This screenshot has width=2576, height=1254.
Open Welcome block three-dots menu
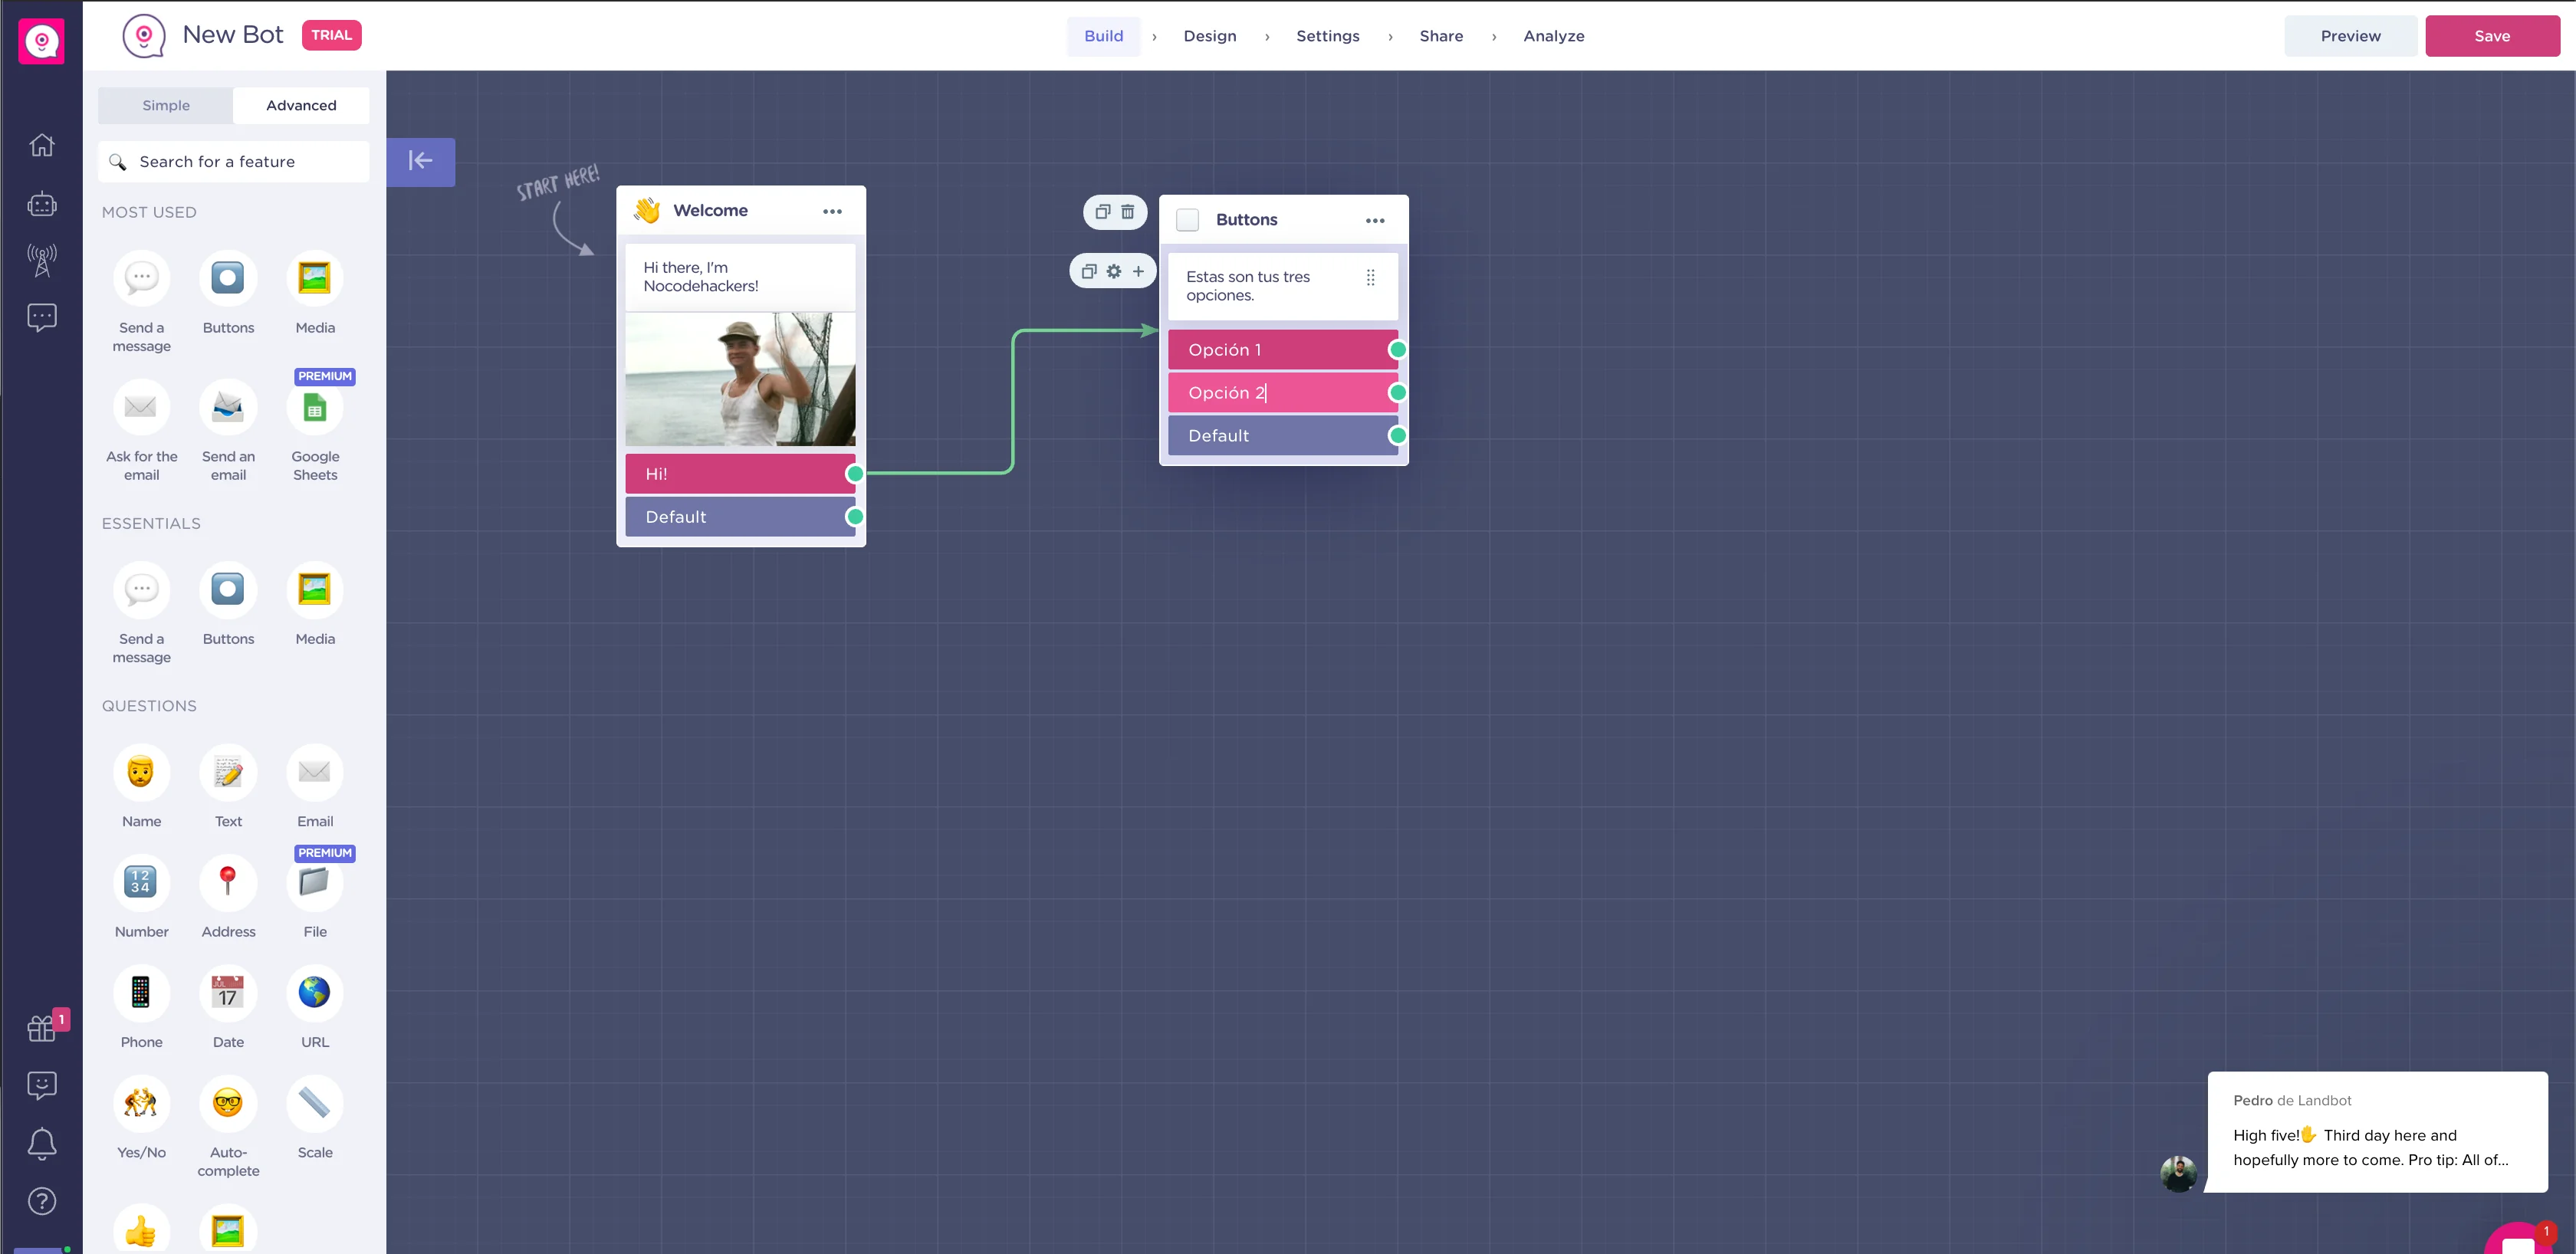(x=832, y=211)
